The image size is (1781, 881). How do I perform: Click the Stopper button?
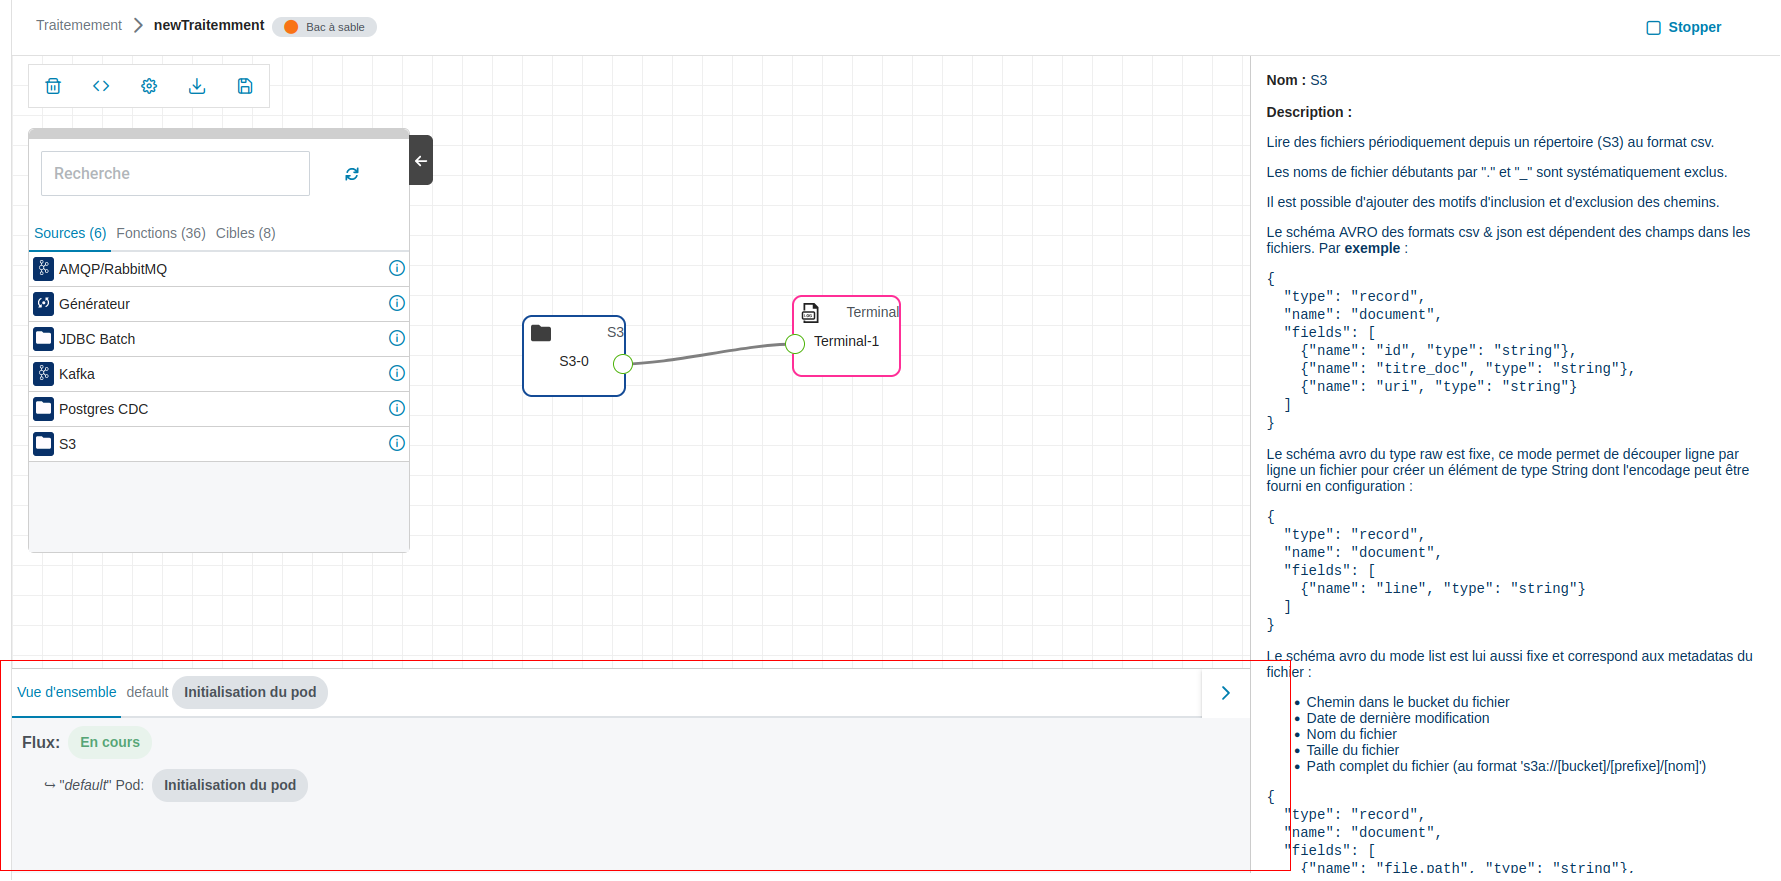[1684, 28]
